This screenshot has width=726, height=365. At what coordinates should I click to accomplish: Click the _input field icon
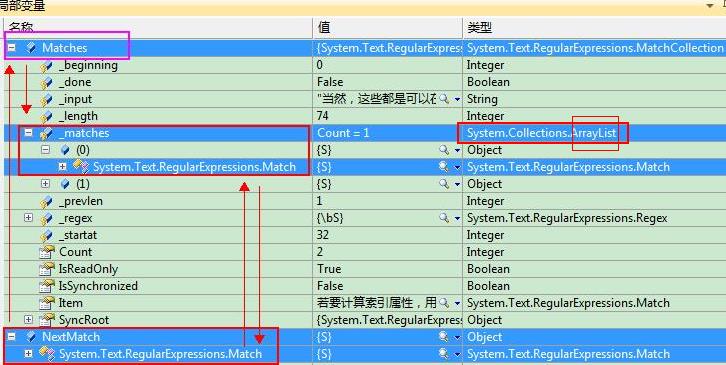click(47, 99)
